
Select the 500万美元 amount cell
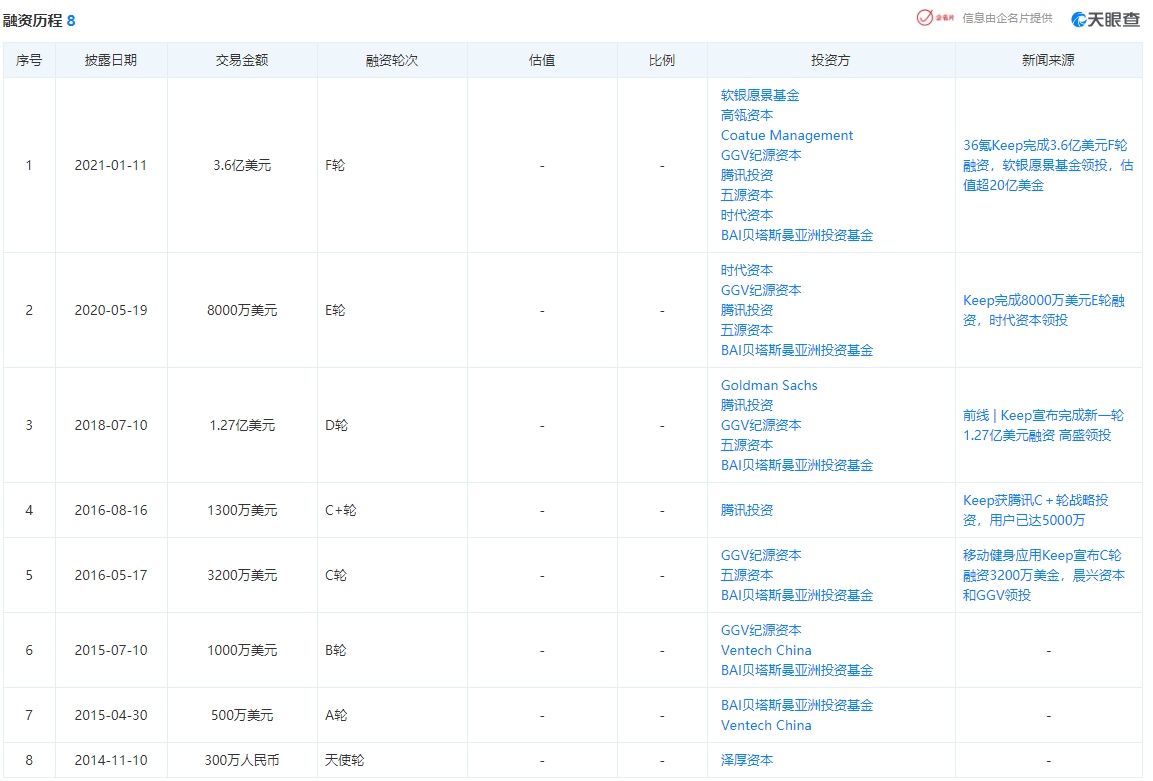coord(242,715)
